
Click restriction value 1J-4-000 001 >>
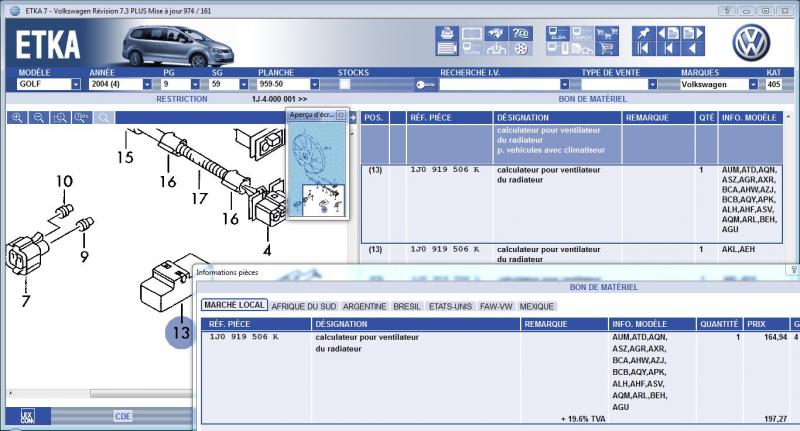tap(280, 99)
